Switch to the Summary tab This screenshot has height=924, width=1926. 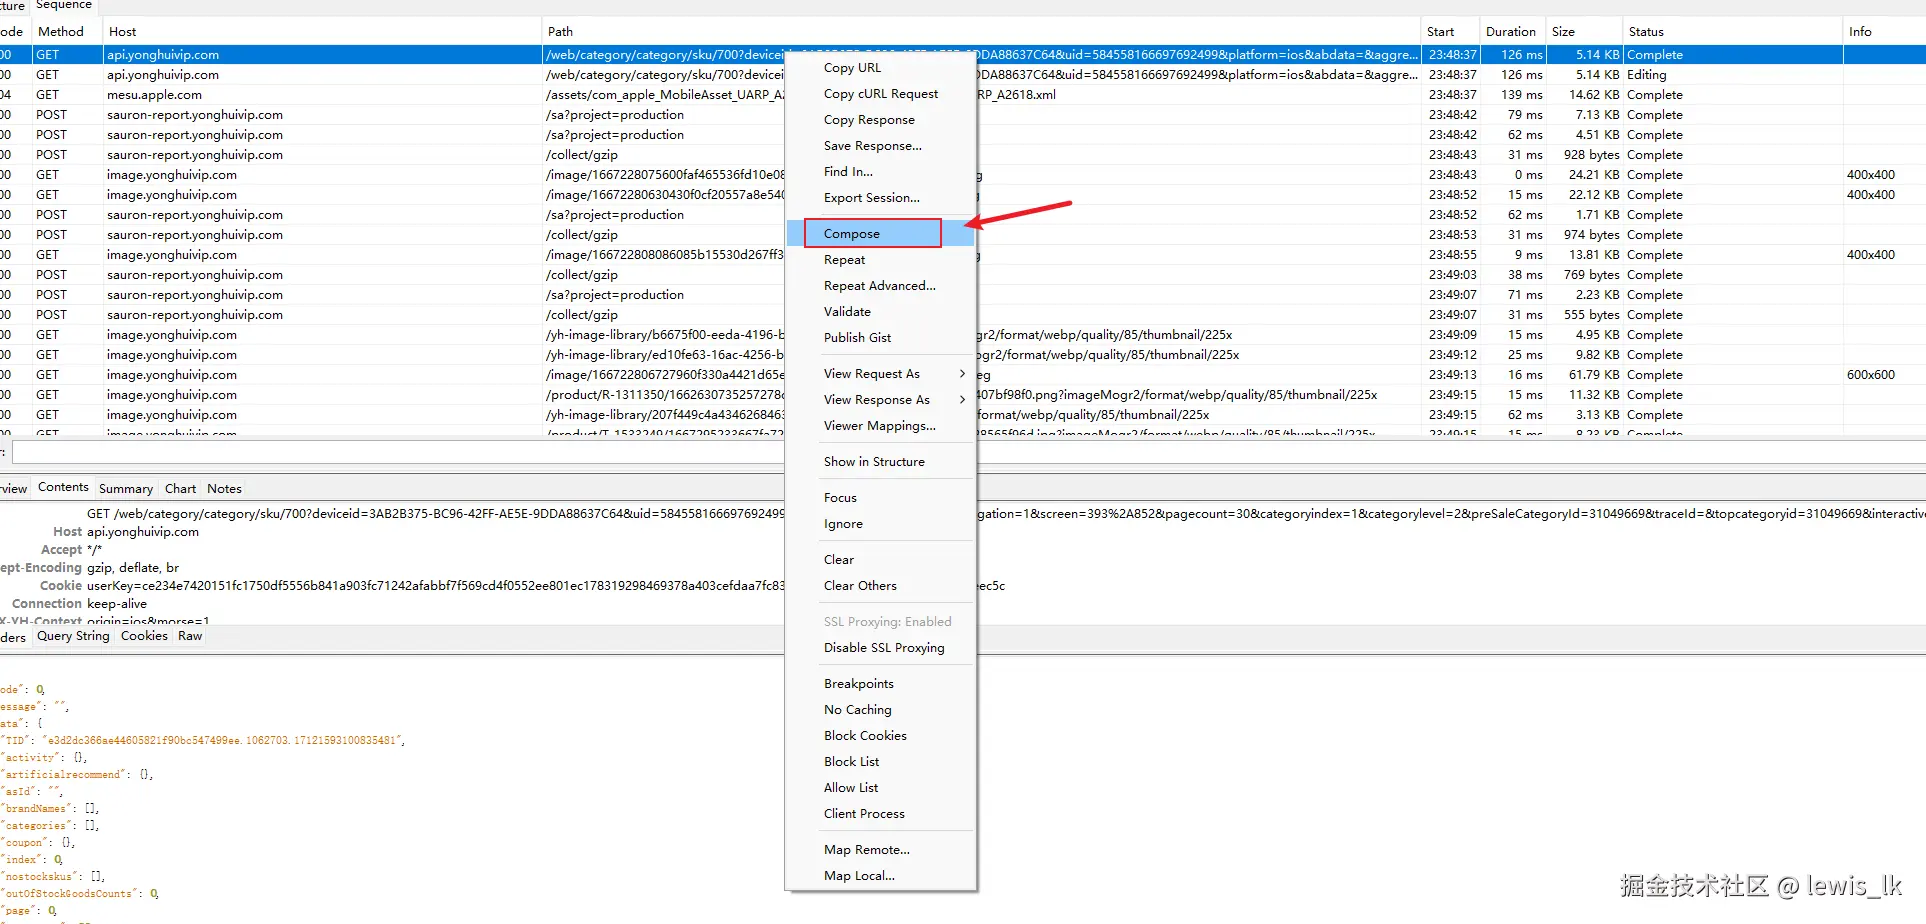(126, 489)
